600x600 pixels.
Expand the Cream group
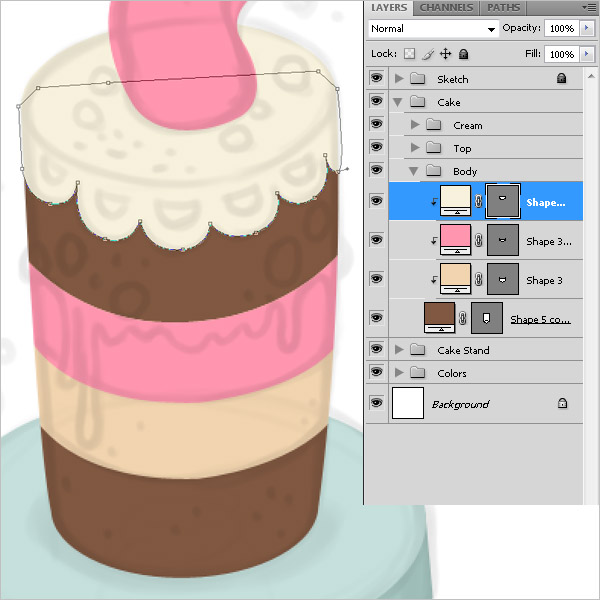(x=415, y=124)
